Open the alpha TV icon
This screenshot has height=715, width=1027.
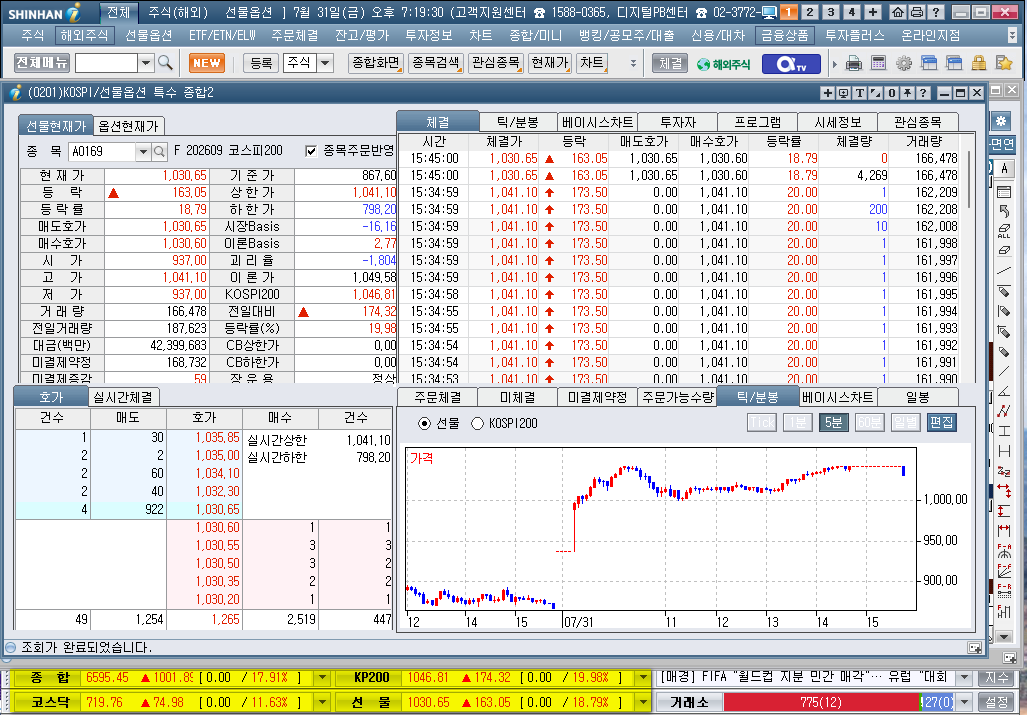791,64
